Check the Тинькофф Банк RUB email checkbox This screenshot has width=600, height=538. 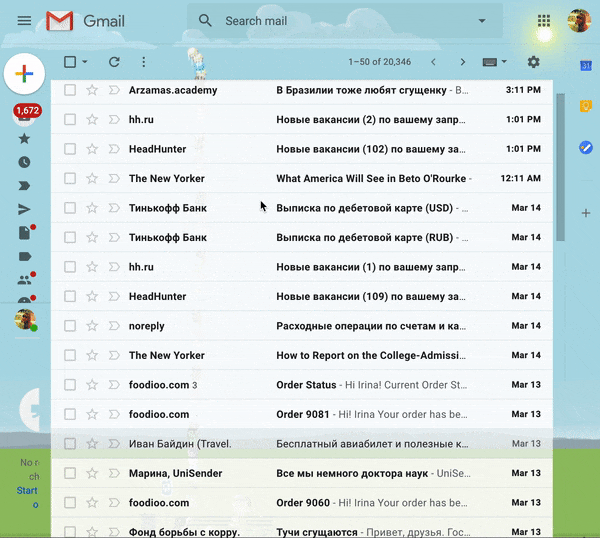[x=70, y=237]
